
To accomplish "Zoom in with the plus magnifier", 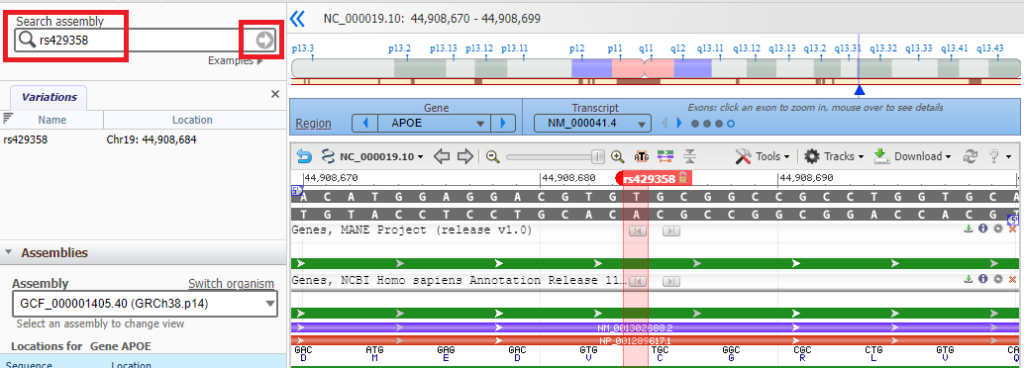I will 617,157.
